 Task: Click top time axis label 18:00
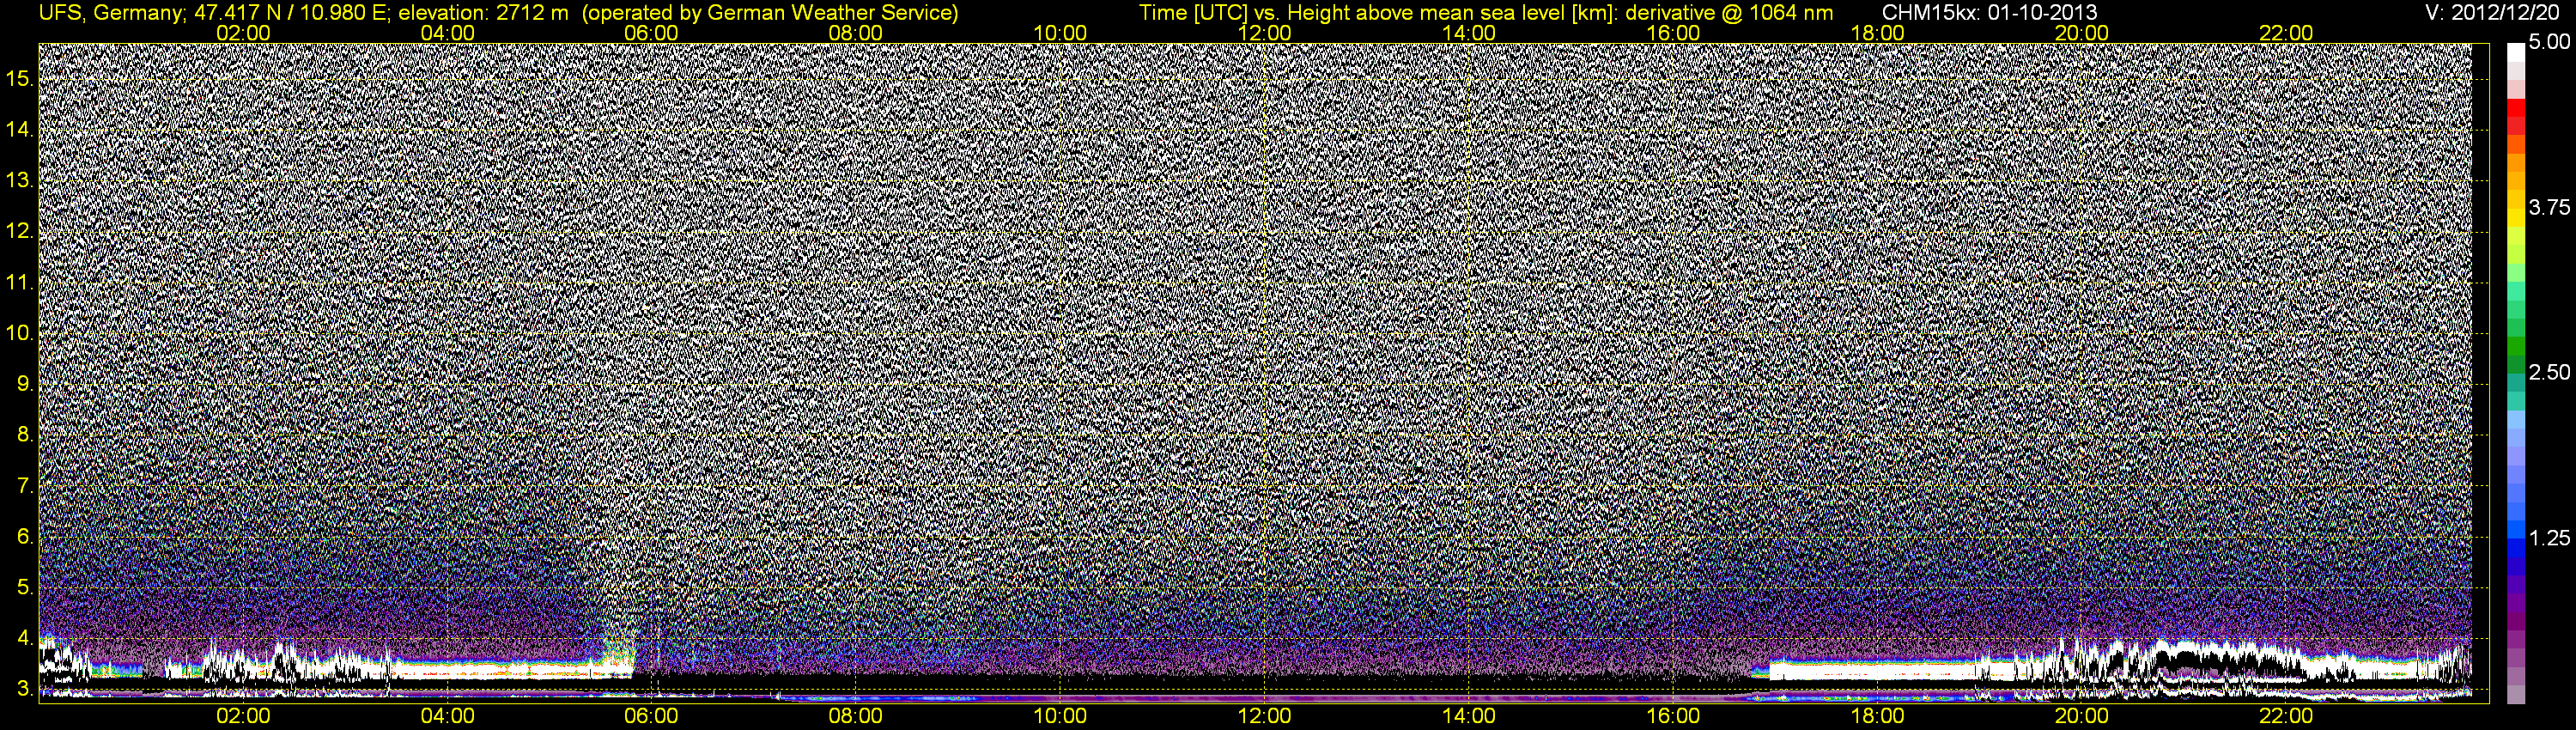(x=1877, y=33)
